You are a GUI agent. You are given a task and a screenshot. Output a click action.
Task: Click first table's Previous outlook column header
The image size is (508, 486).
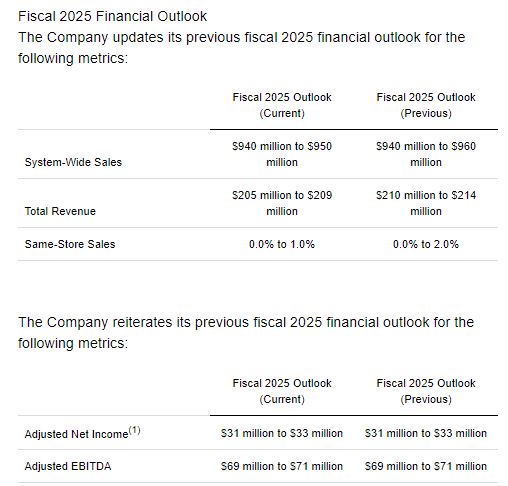[426, 105]
